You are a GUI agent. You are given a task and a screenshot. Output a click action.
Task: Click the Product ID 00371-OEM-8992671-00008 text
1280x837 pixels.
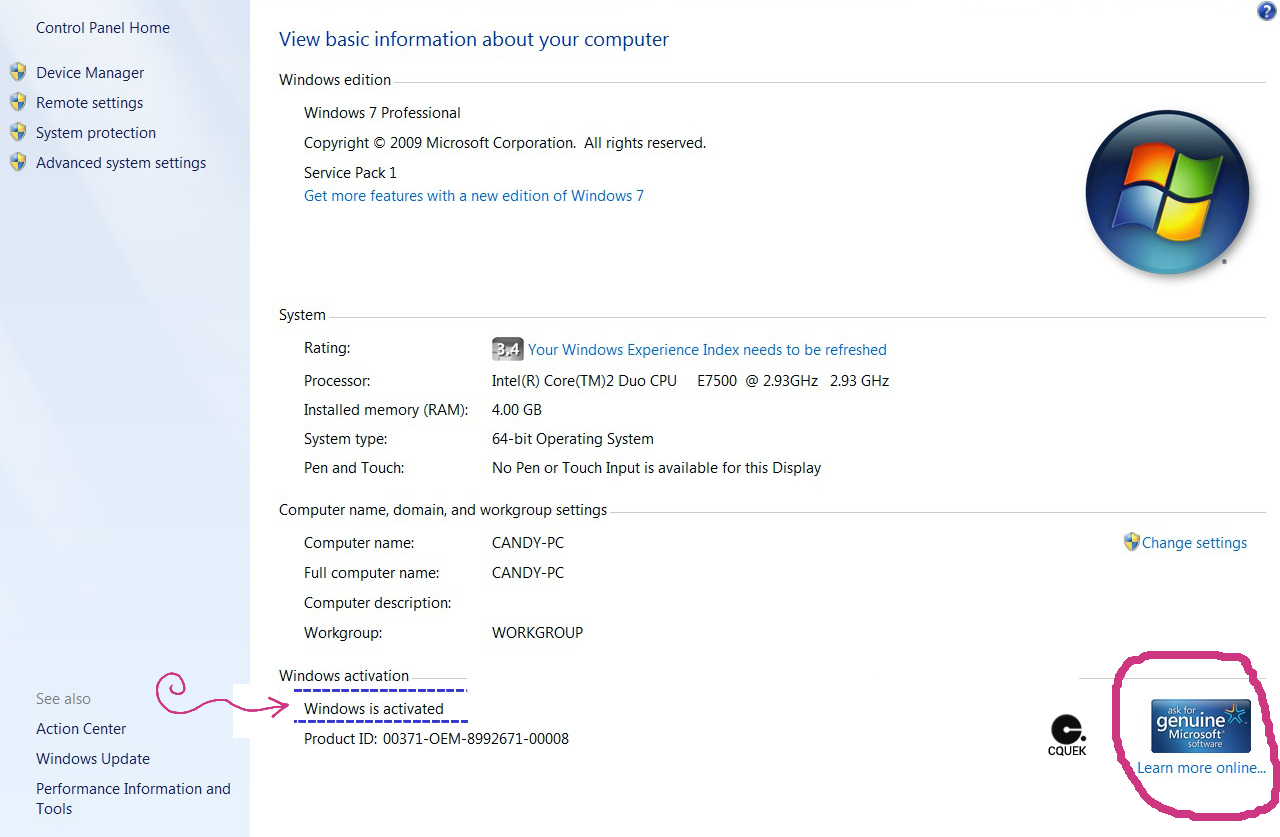tap(436, 739)
